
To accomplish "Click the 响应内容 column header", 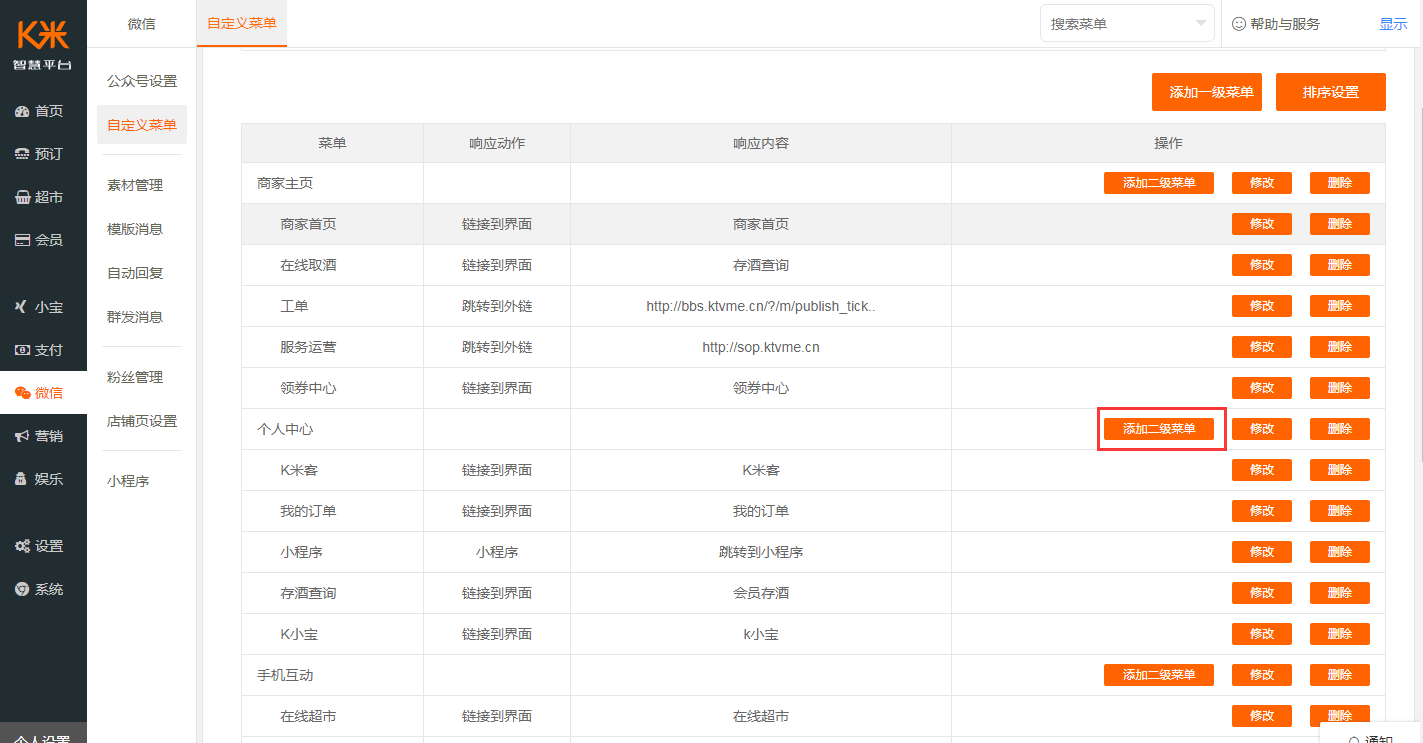I will click(x=761, y=143).
